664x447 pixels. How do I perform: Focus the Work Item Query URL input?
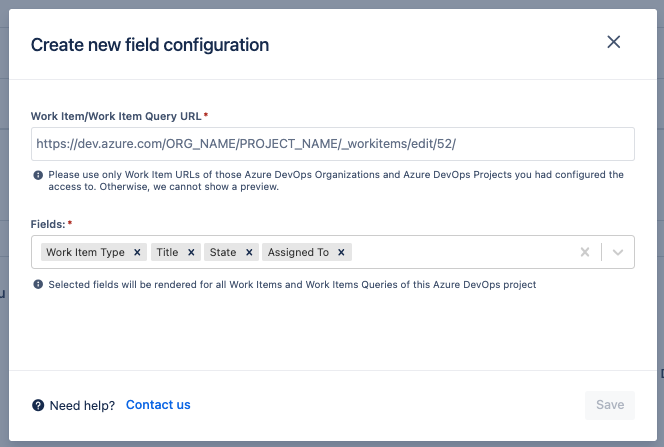(332, 144)
